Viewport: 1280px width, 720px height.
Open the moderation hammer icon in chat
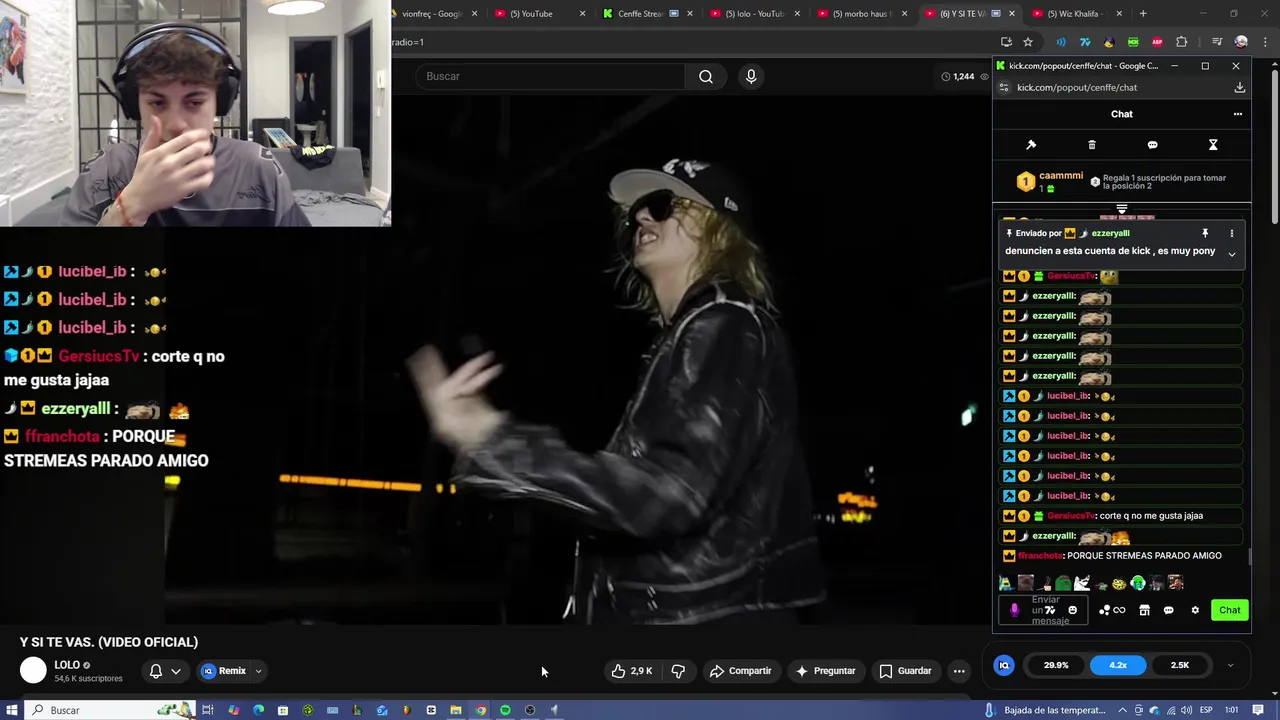point(1031,145)
